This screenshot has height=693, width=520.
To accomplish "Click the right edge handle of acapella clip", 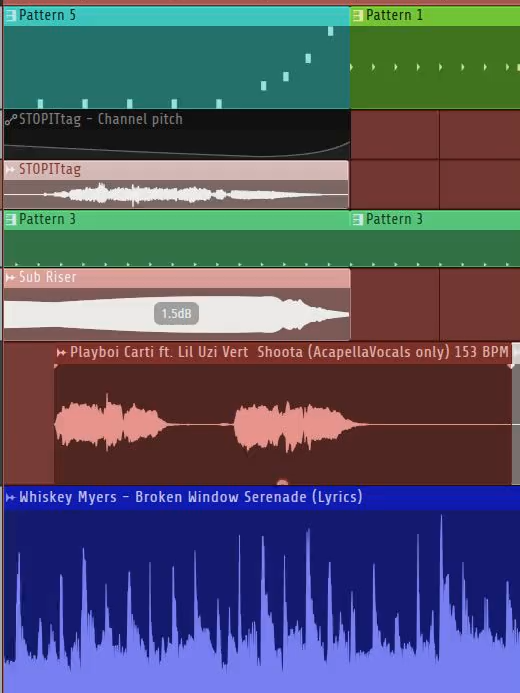I will (516, 413).
